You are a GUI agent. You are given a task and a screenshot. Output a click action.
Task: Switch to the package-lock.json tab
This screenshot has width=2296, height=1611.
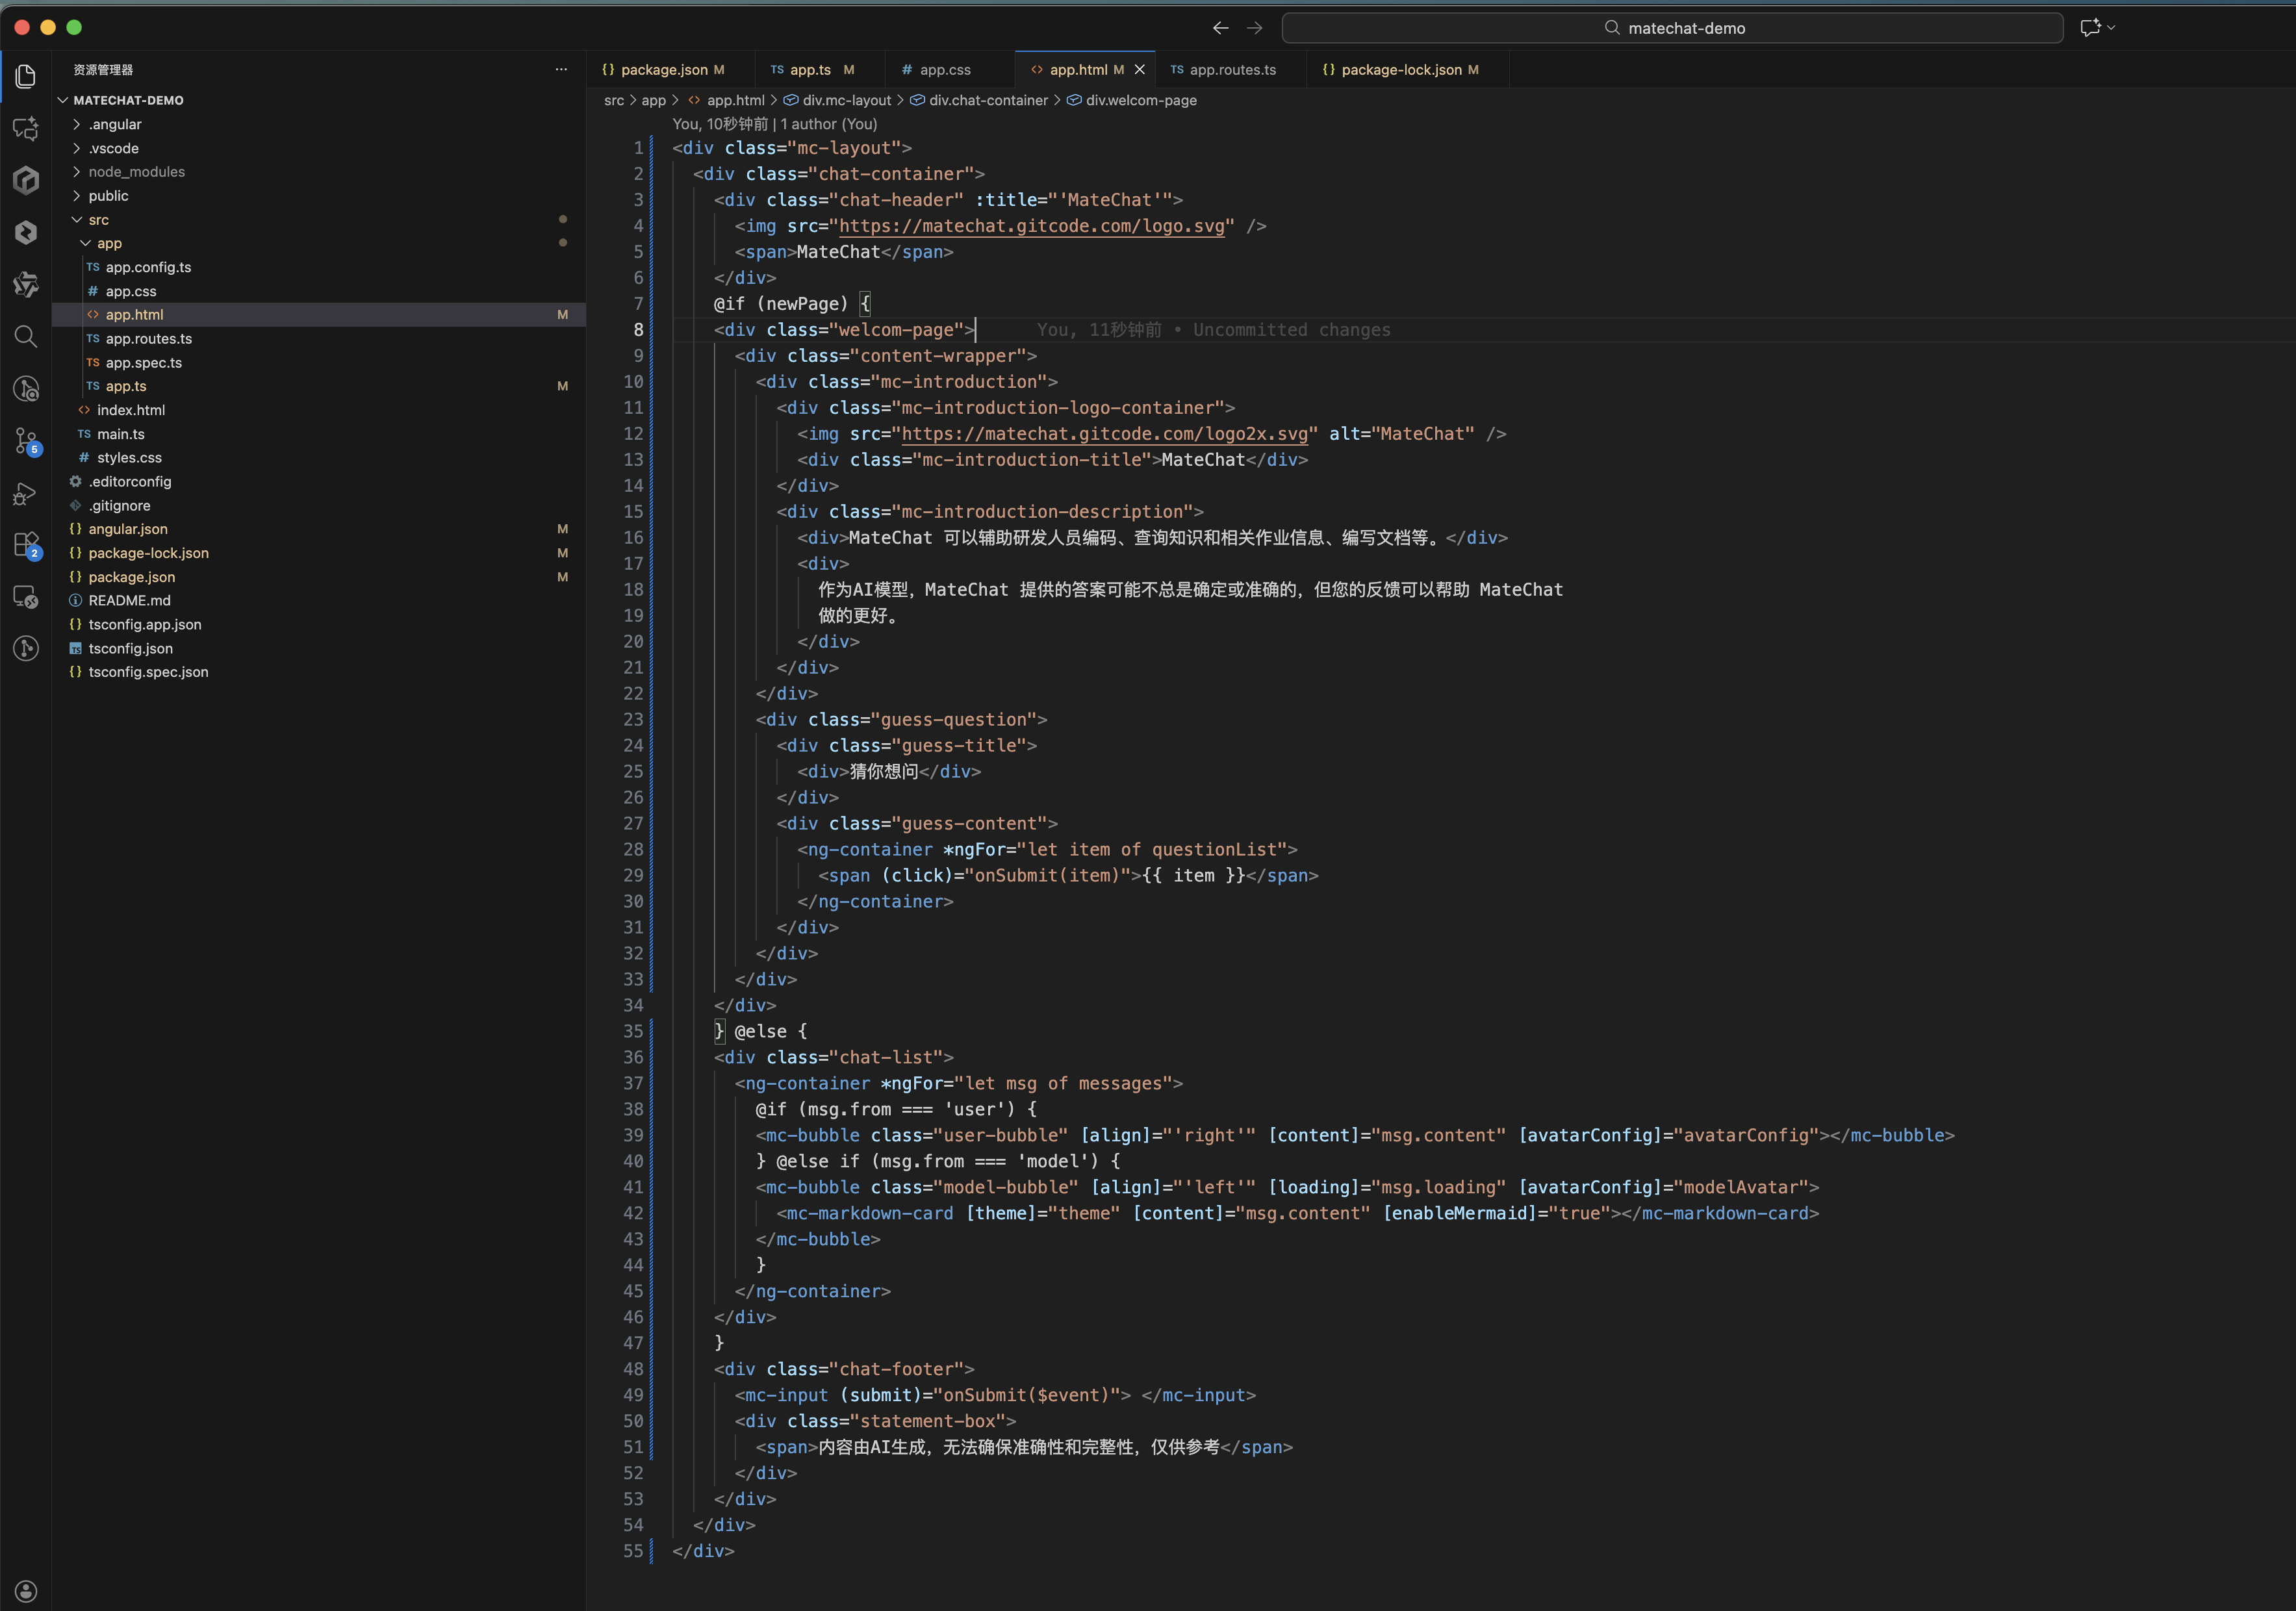click(x=1400, y=70)
